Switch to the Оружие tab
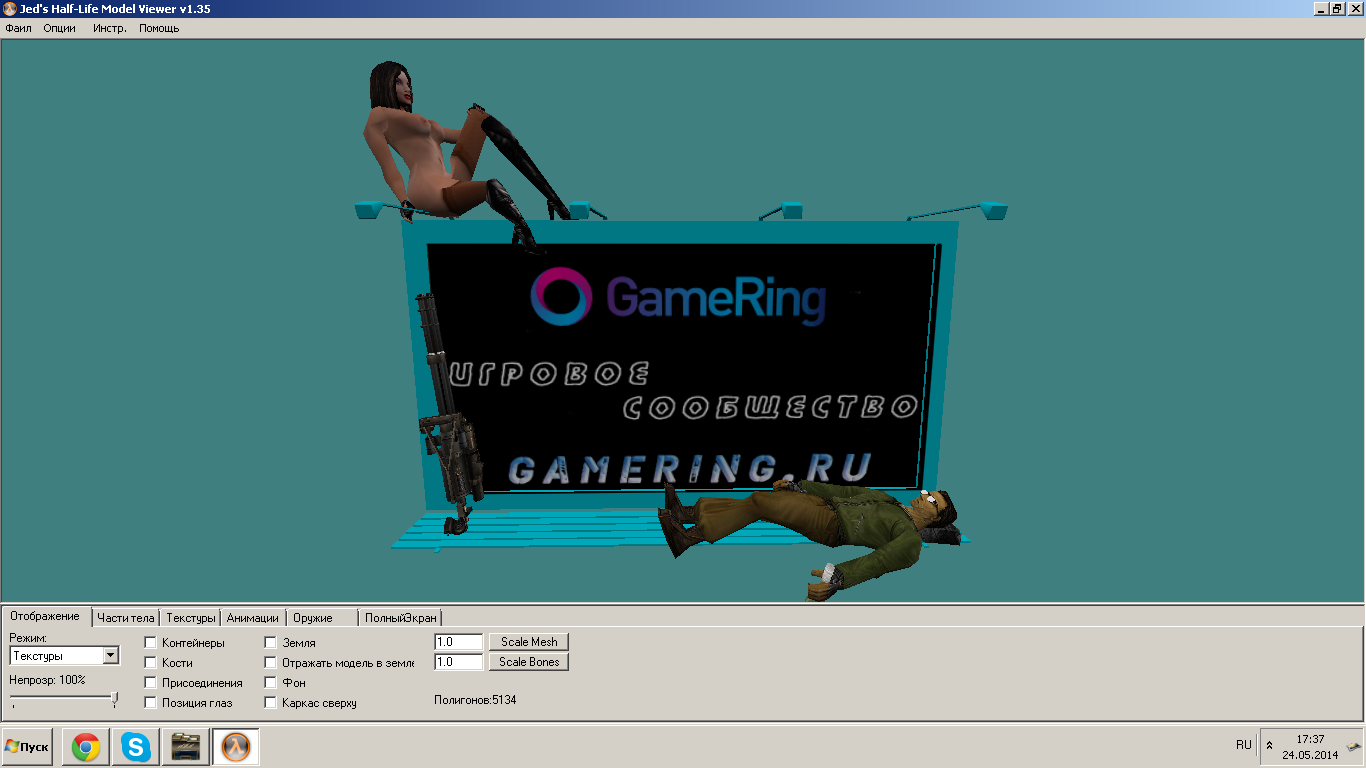 (x=322, y=618)
